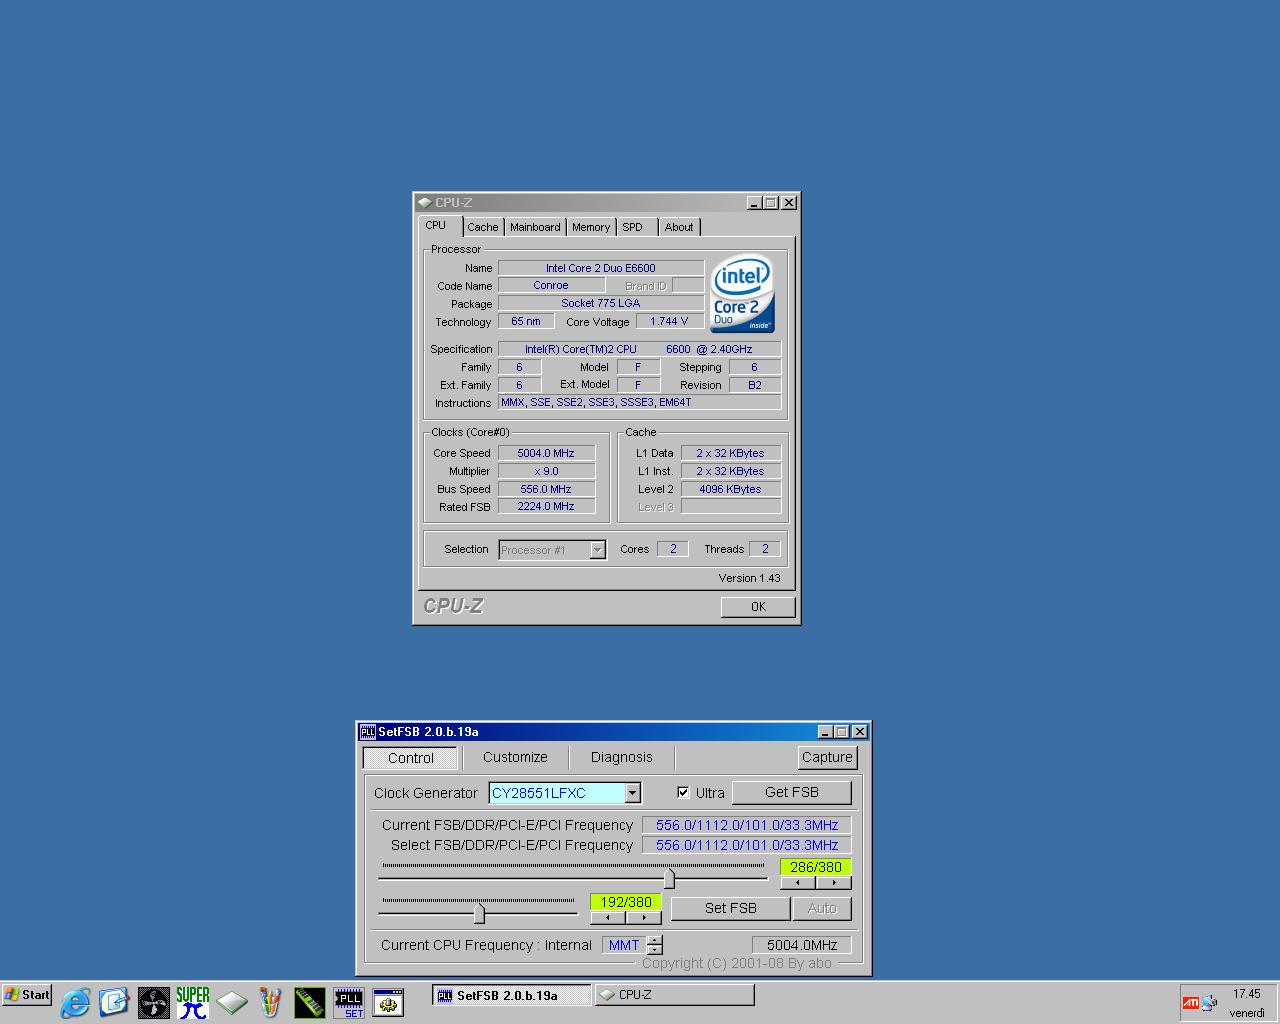Screen dimensions: 1280x1024
Task: Click the Code Name Conroe value
Action: 550,286
